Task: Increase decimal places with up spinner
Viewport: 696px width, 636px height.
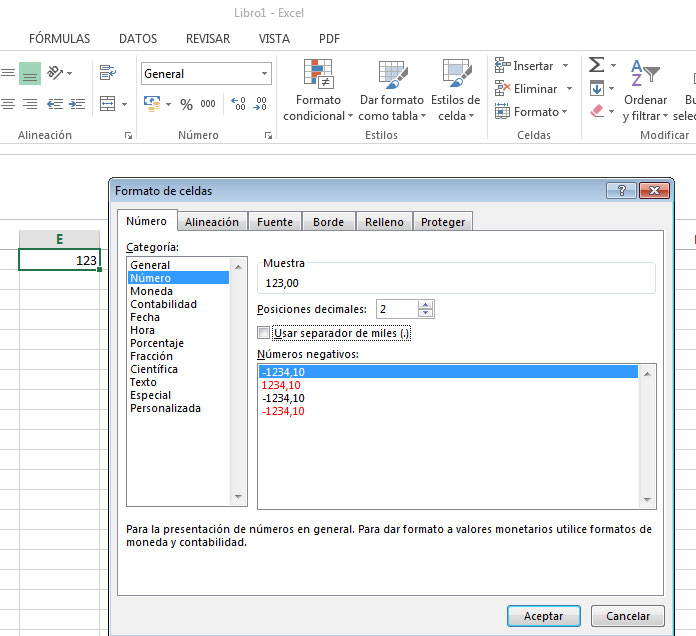Action: coord(425,304)
